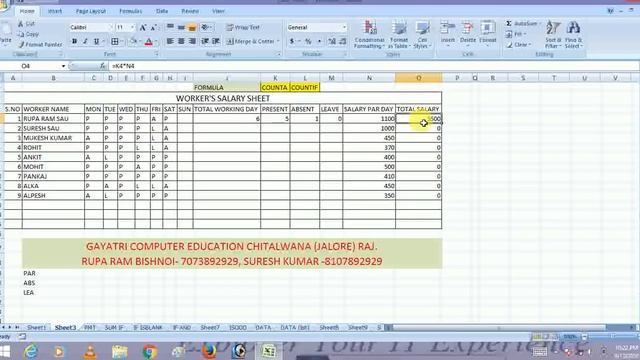640x360 pixels.
Task: Click the AutoSum sigma icon
Action: (x=509, y=24)
